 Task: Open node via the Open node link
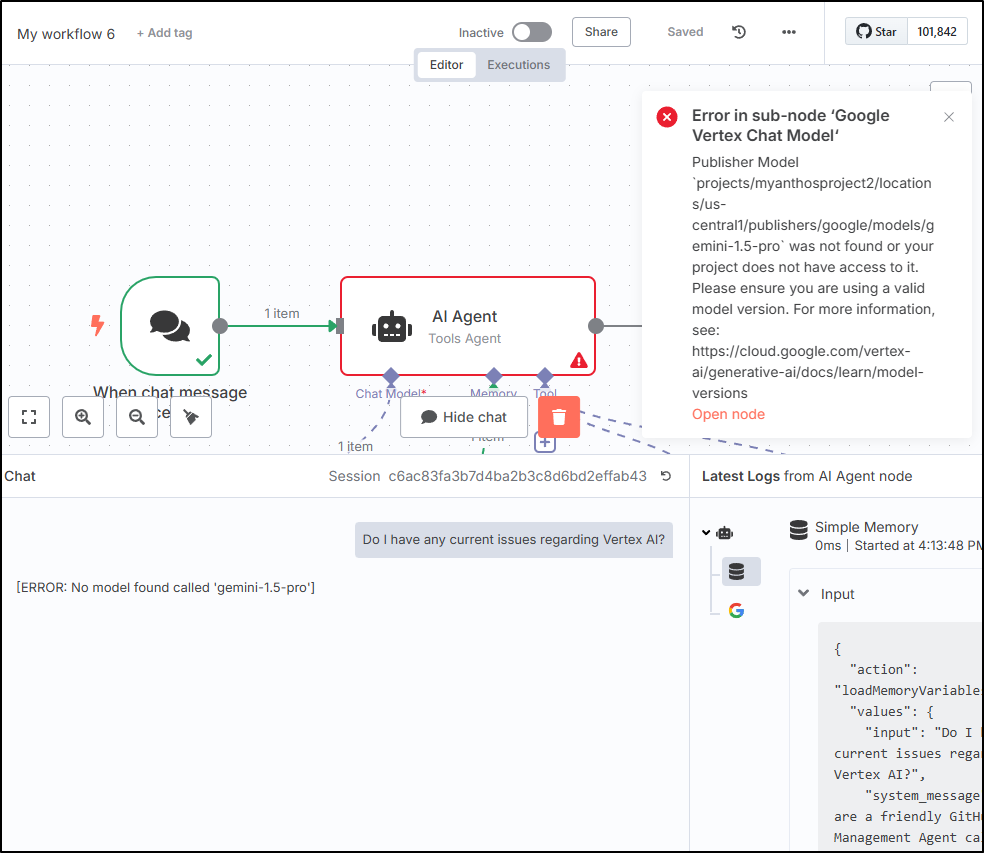(x=728, y=414)
